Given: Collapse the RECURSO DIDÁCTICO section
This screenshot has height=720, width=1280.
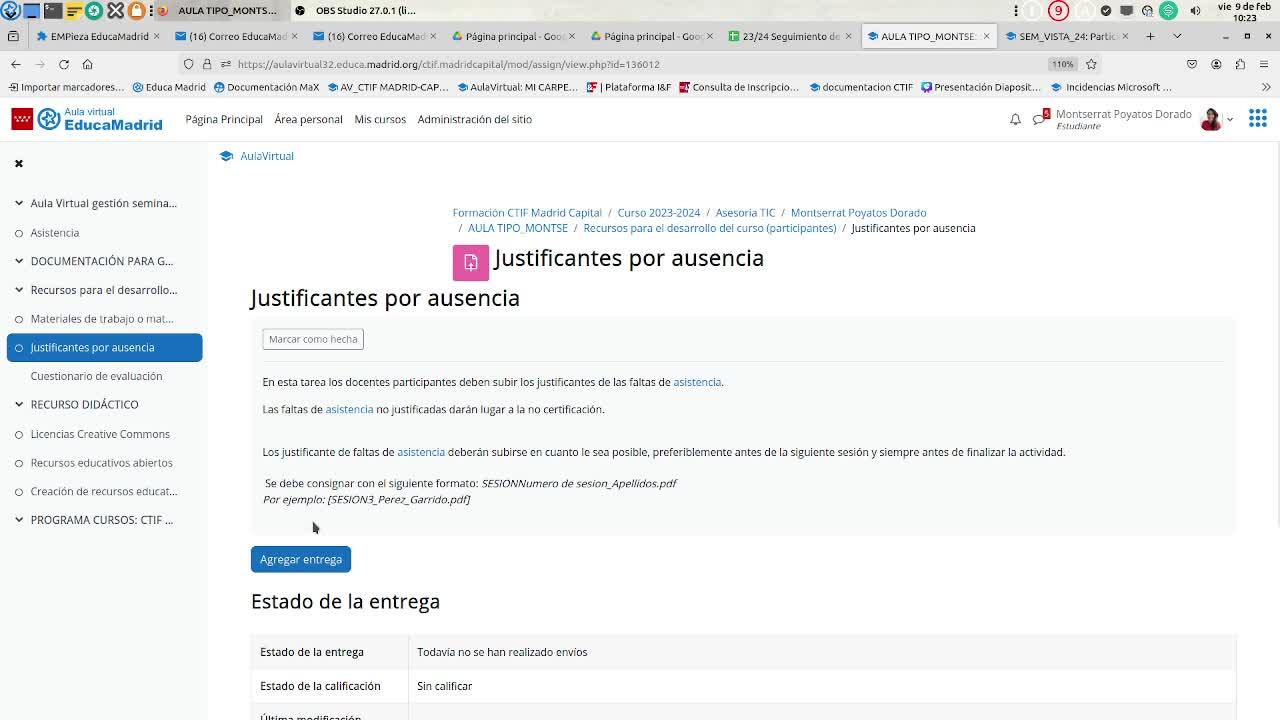Looking at the screenshot, I should (19, 405).
